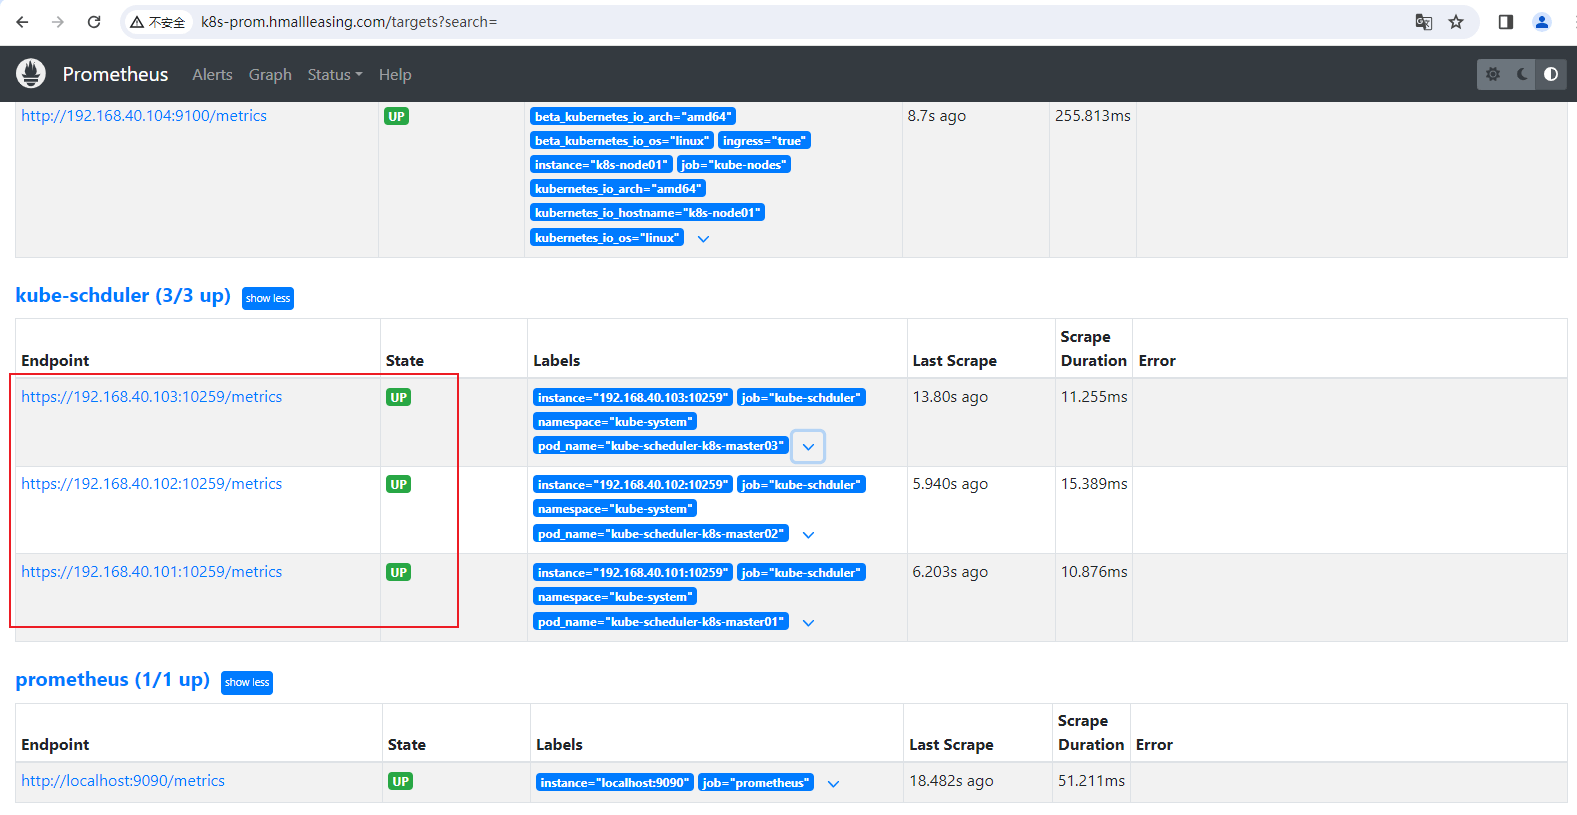Open https://192.168.40.101:10259/metrics endpoint link

click(152, 572)
